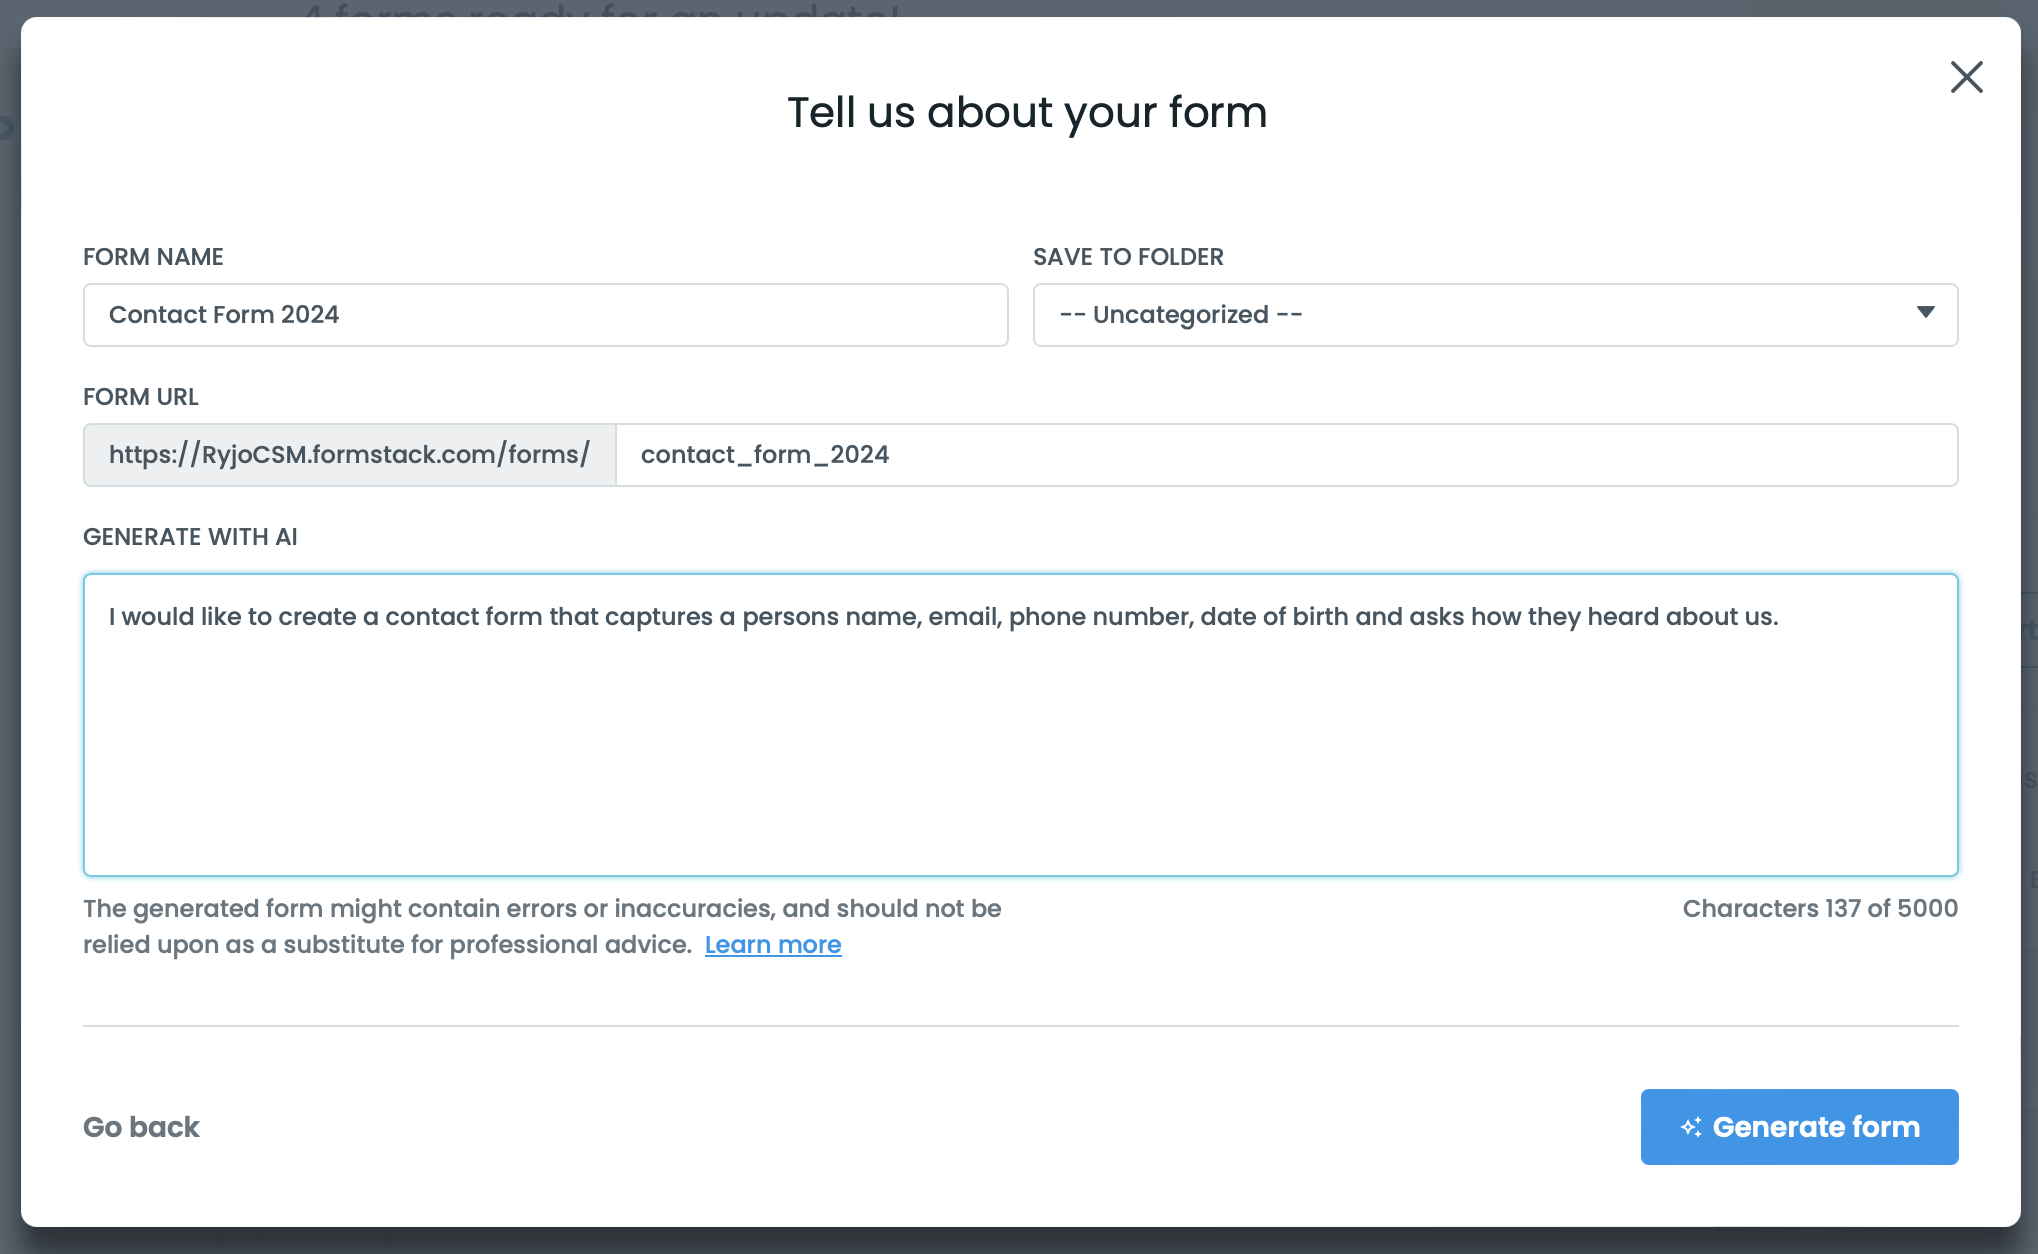Click the URL slug field "contact_form_2024"

pos(1285,455)
